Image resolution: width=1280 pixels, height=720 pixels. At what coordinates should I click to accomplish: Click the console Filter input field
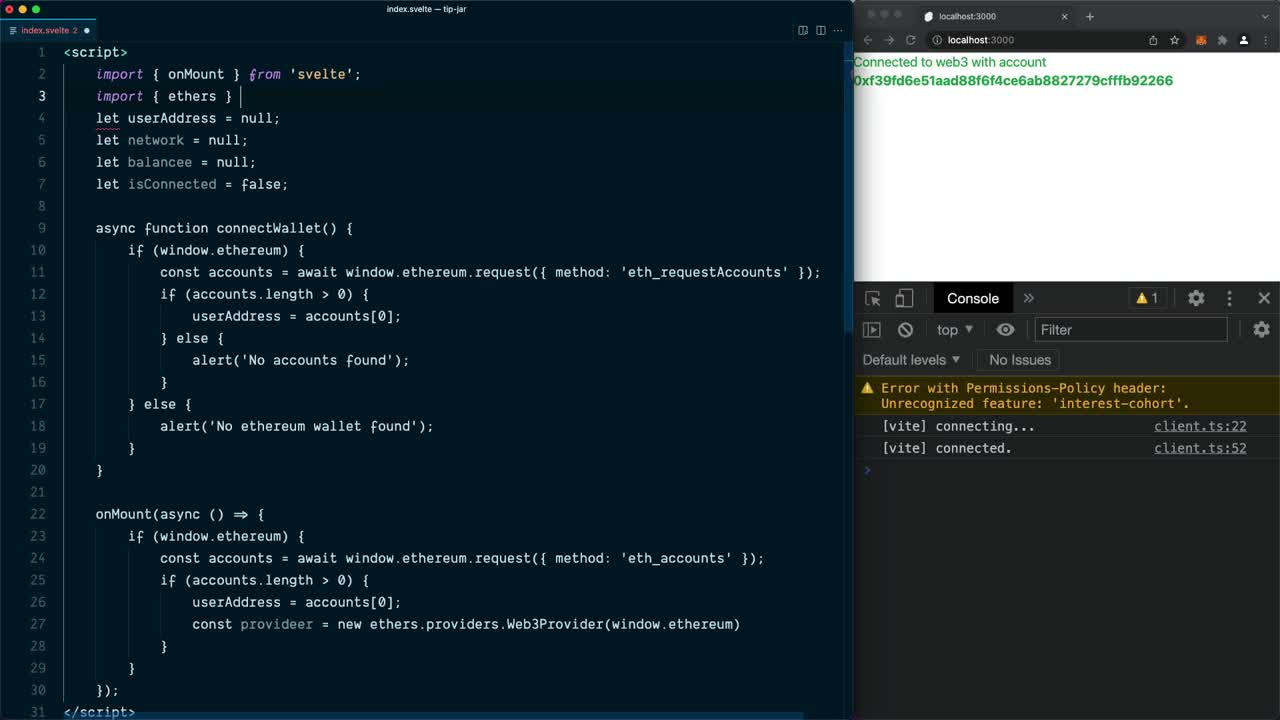click(x=1130, y=330)
